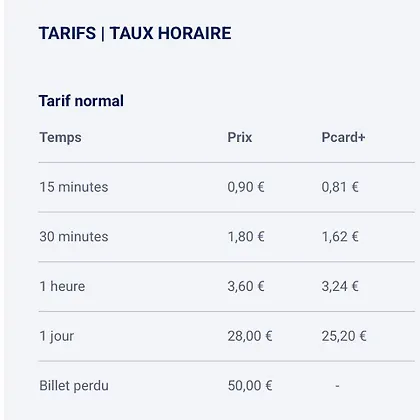Select the 30 minutes row label

coord(74,237)
